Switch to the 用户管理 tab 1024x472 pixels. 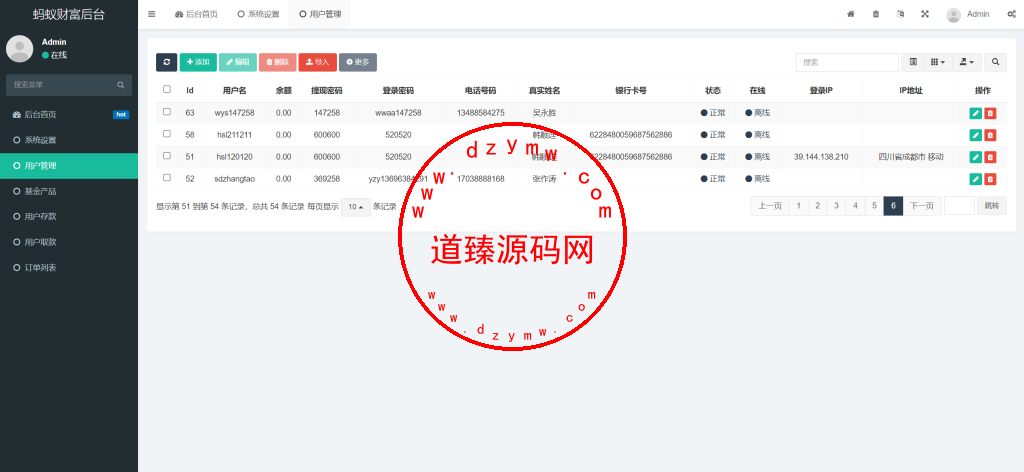coord(320,14)
